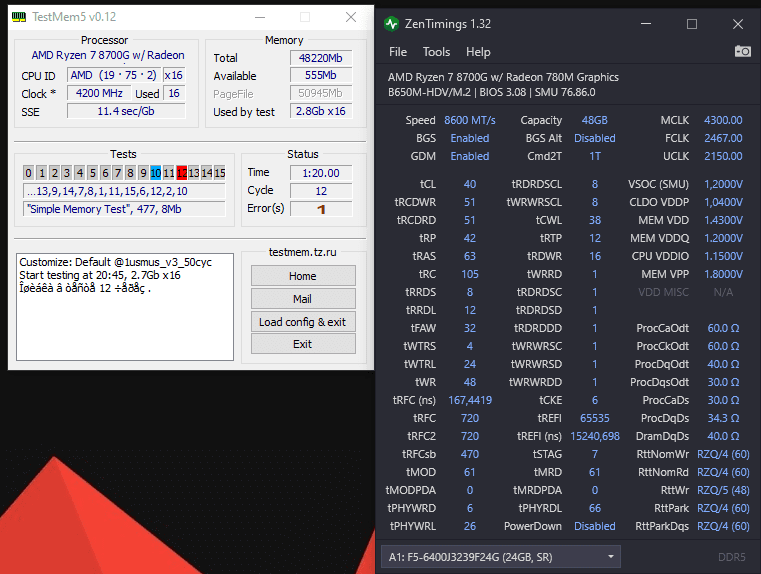
Task: Click the RttWr RZQ/5 (48) value
Action: tap(723, 490)
